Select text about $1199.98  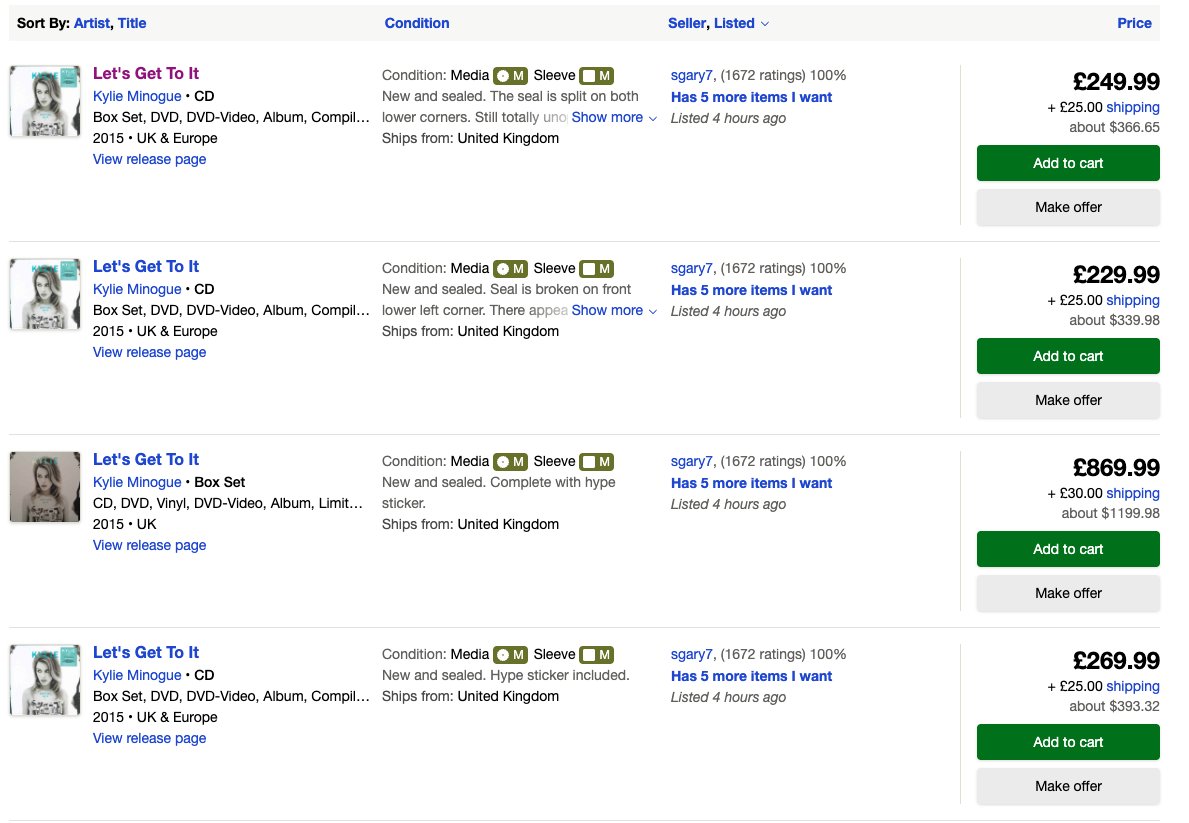pyautogui.click(x=1110, y=513)
